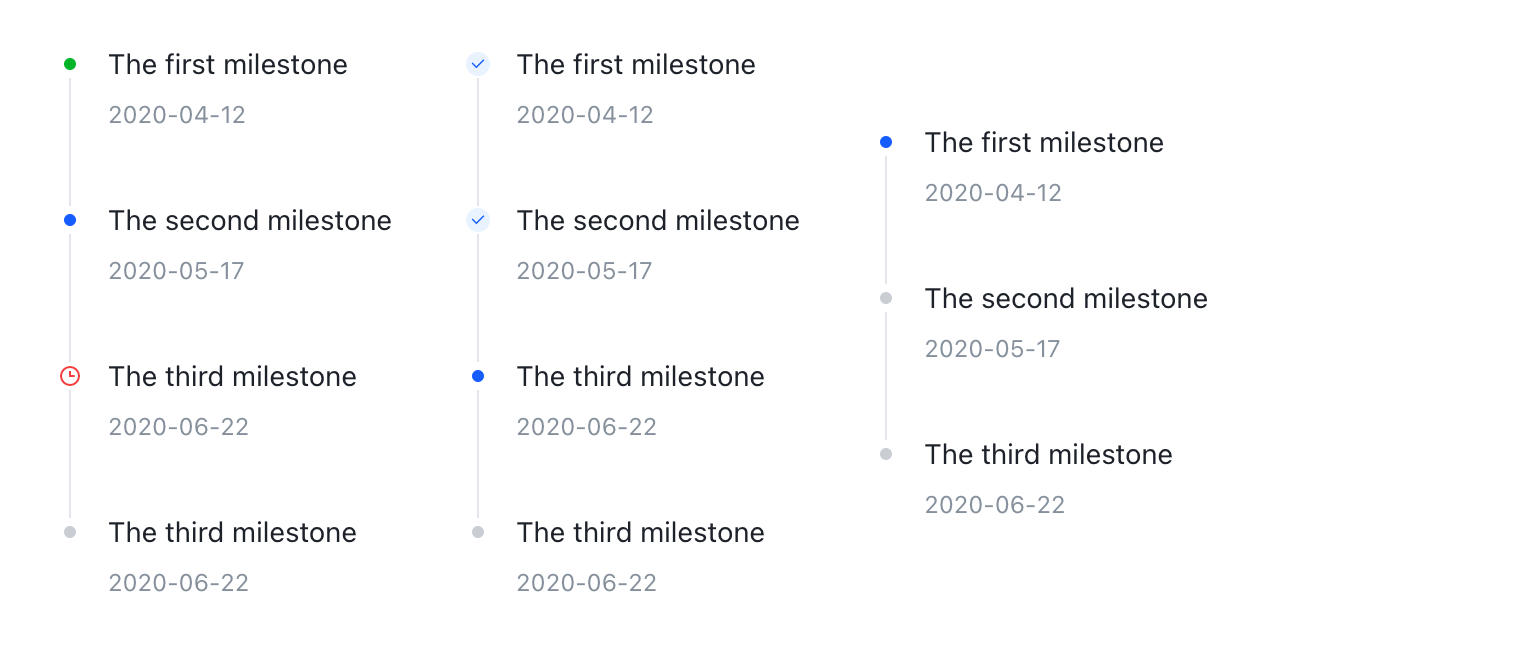Click blue dot beside "The first milestone"
Viewport: 1534px width, 662px height.
886,143
